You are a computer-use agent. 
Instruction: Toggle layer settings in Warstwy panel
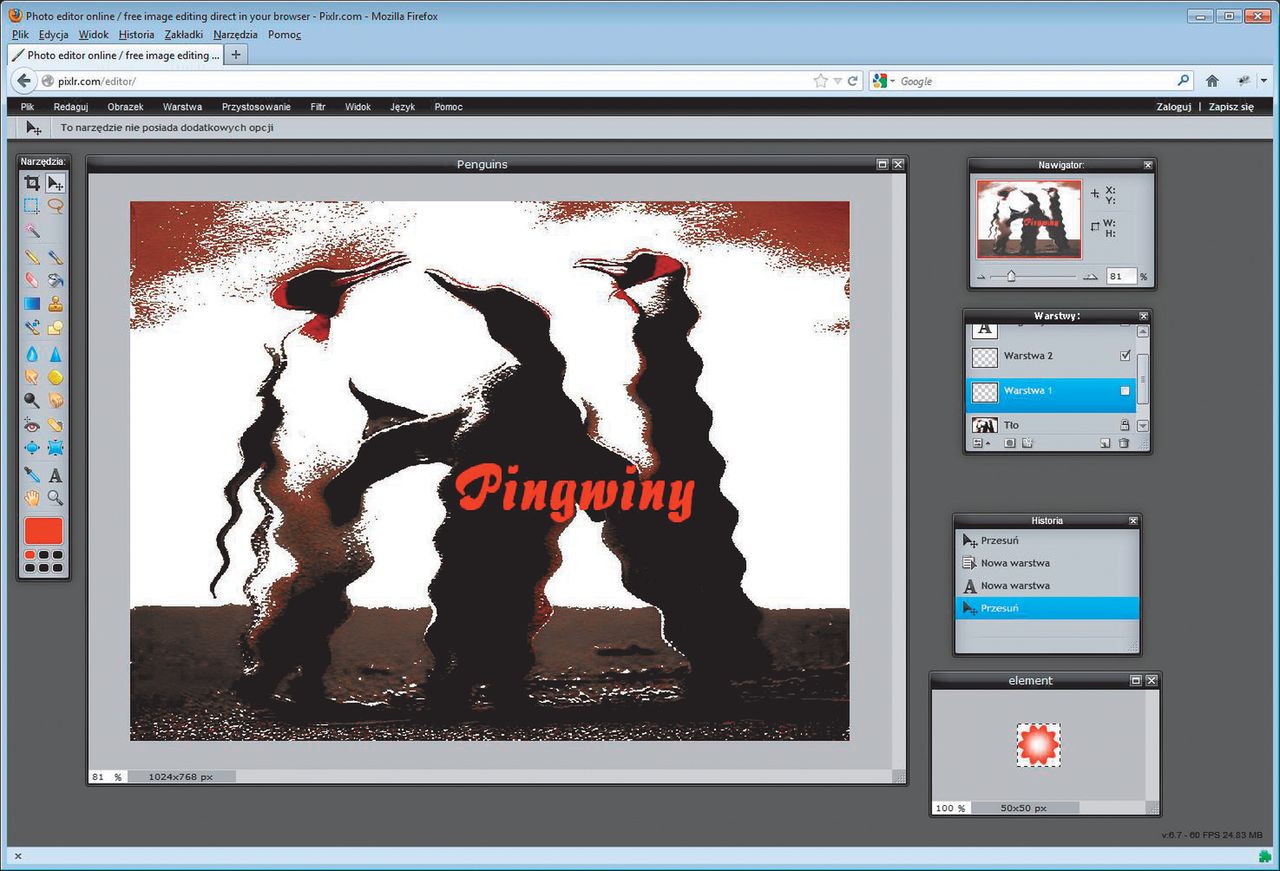[983, 443]
